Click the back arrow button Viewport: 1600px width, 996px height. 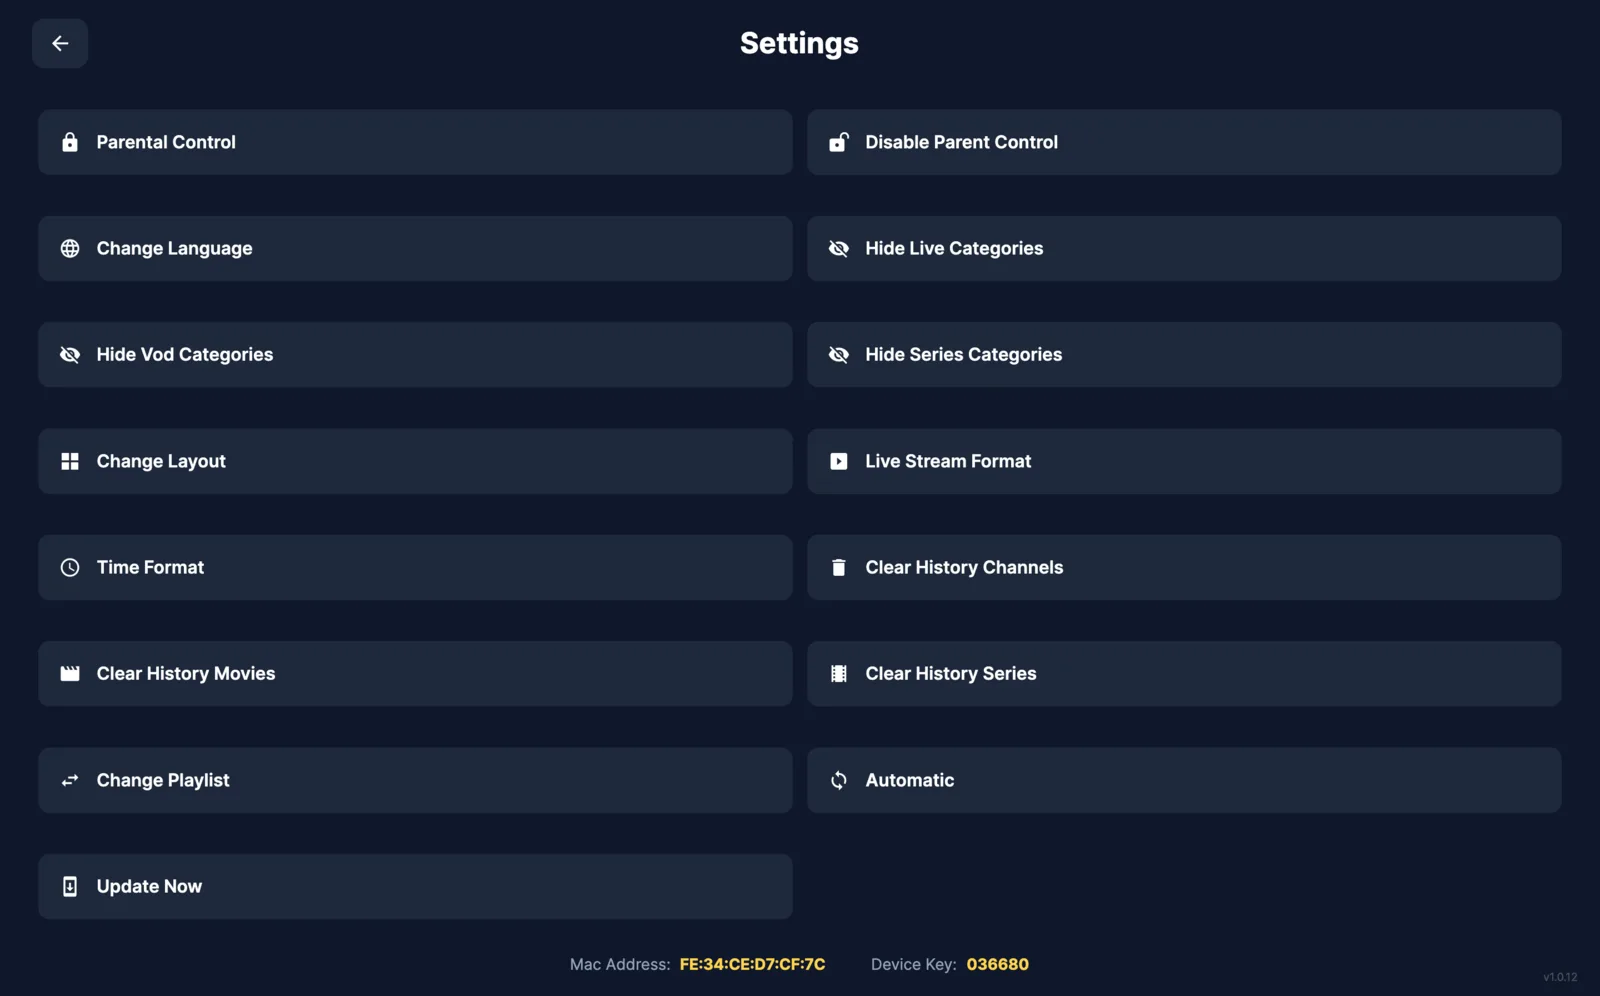[x=60, y=43]
